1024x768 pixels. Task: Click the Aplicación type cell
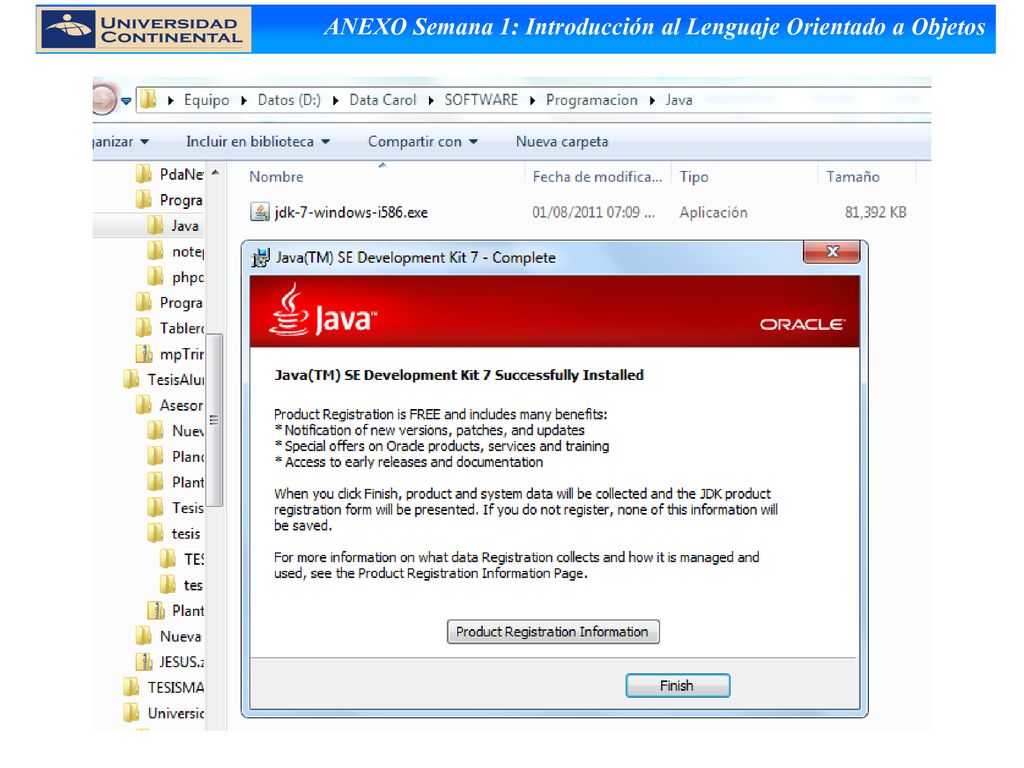(x=713, y=212)
